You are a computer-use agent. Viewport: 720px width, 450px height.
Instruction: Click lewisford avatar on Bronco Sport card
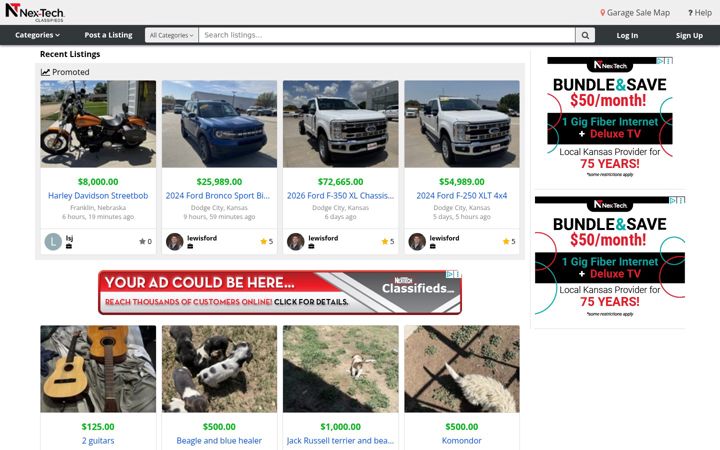pyautogui.click(x=174, y=242)
